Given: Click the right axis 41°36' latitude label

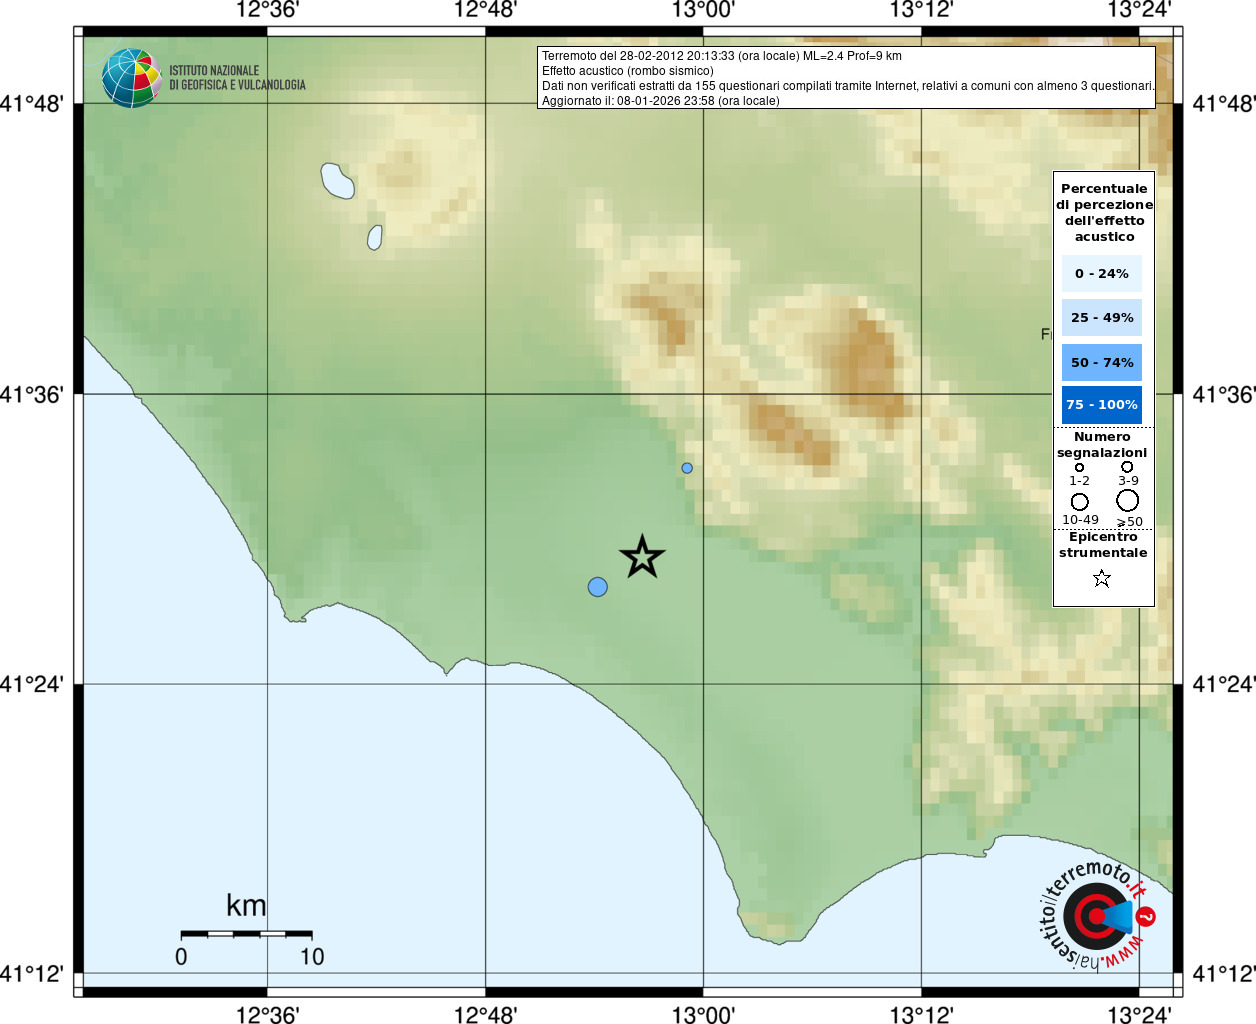Looking at the screenshot, I should pyautogui.click(x=1224, y=394).
